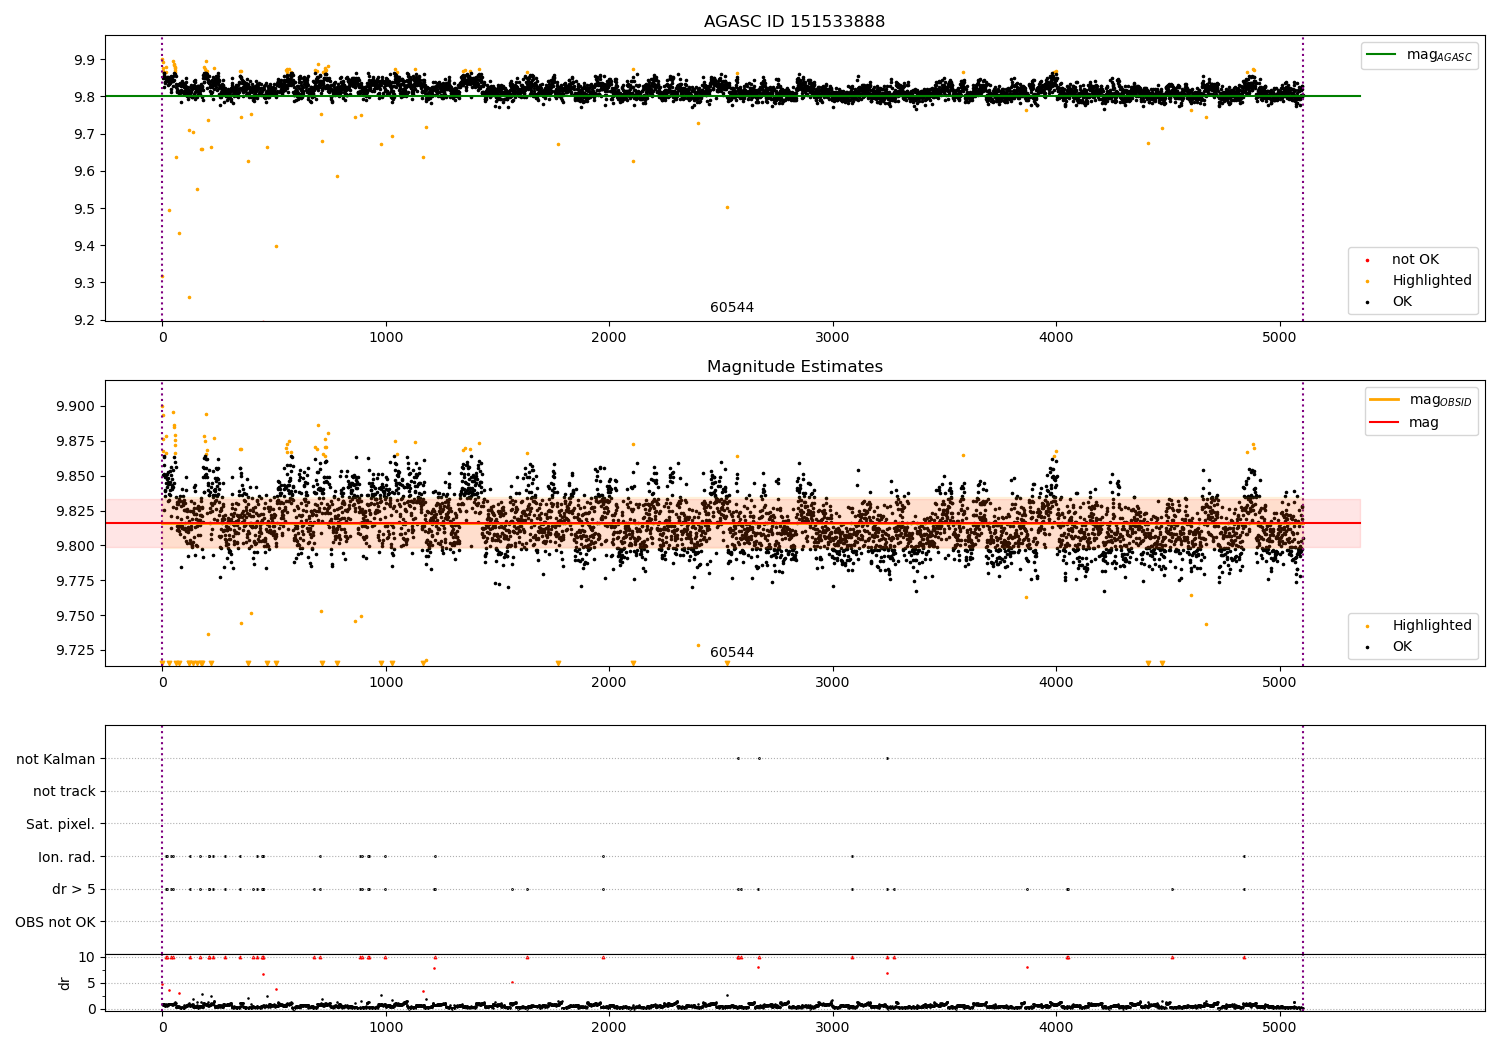The height and width of the screenshot is (1050, 1500).
Task: Click the "60544" annotation in the top plot
Action: (732, 308)
